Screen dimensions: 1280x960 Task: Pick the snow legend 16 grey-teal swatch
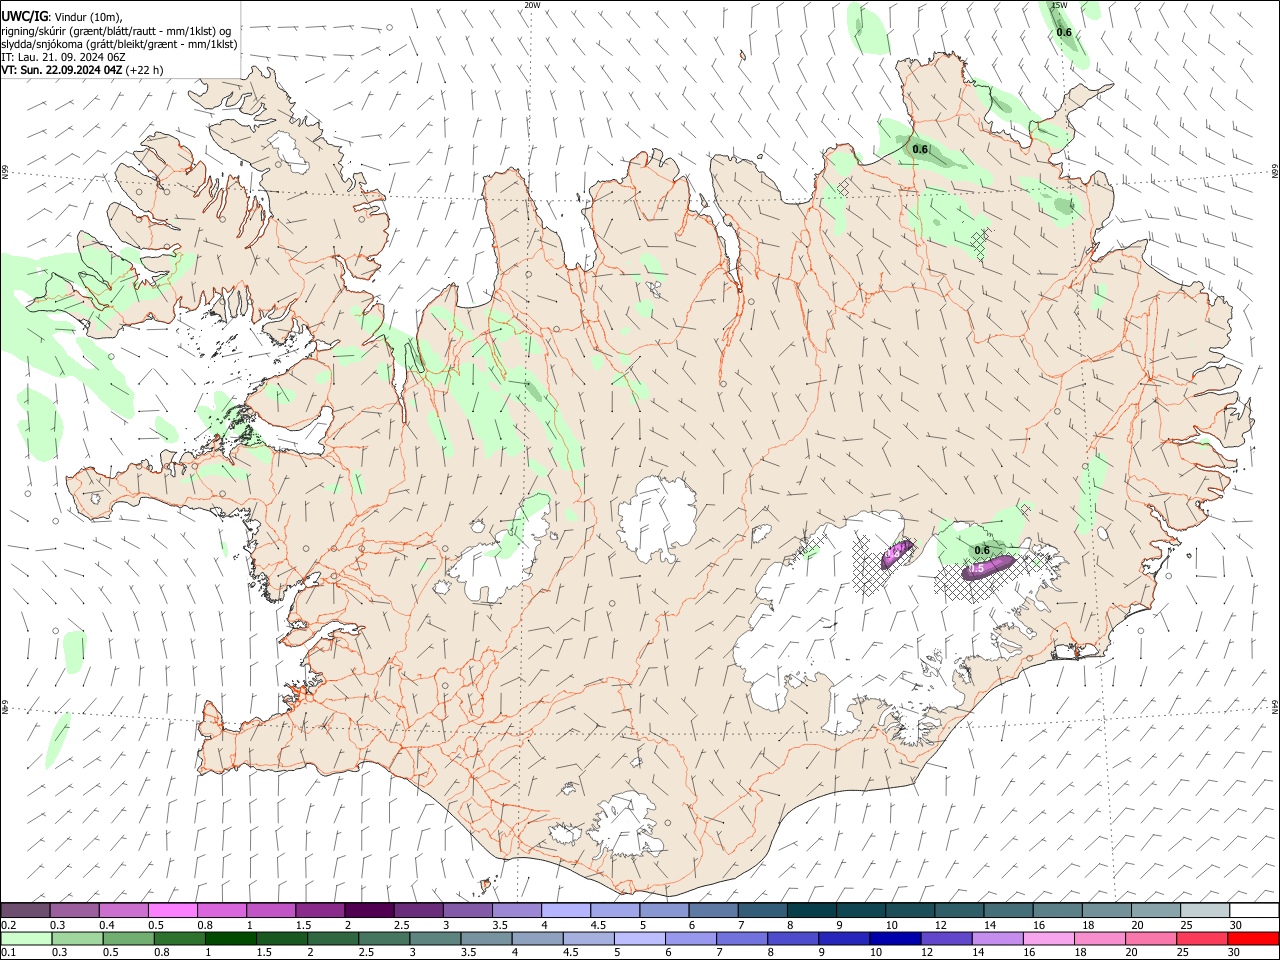pos(1057,910)
